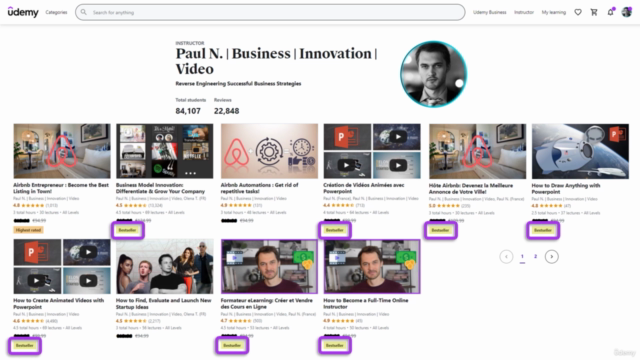Click tagline Reverse Engineering Successful Business Strategies
Screen dimensions: 640x360
pos(238,84)
